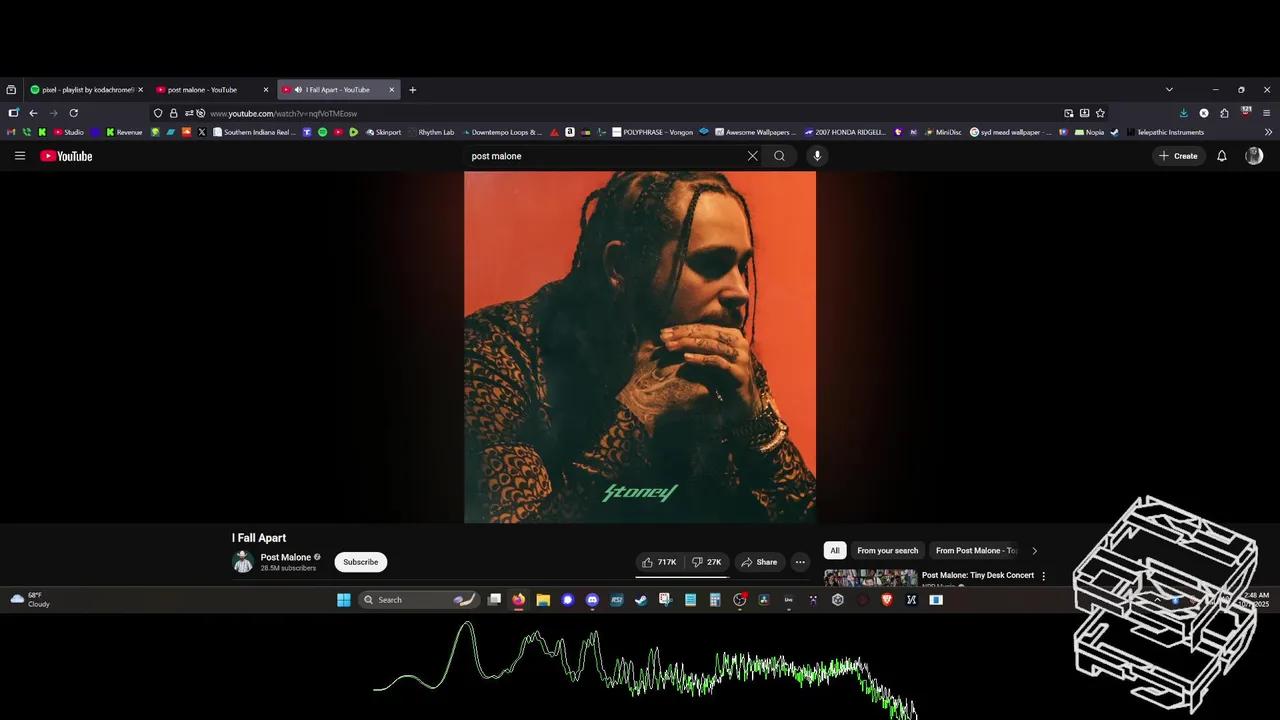
Task: Open Rhythm Lab bookmark
Action: click(x=430, y=132)
